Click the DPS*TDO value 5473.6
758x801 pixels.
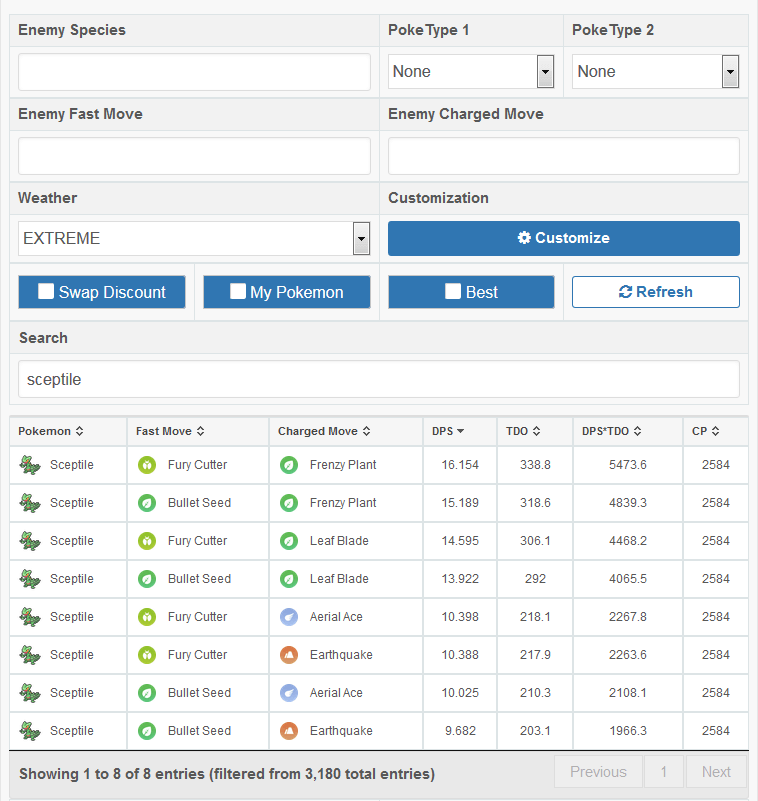pos(628,465)
